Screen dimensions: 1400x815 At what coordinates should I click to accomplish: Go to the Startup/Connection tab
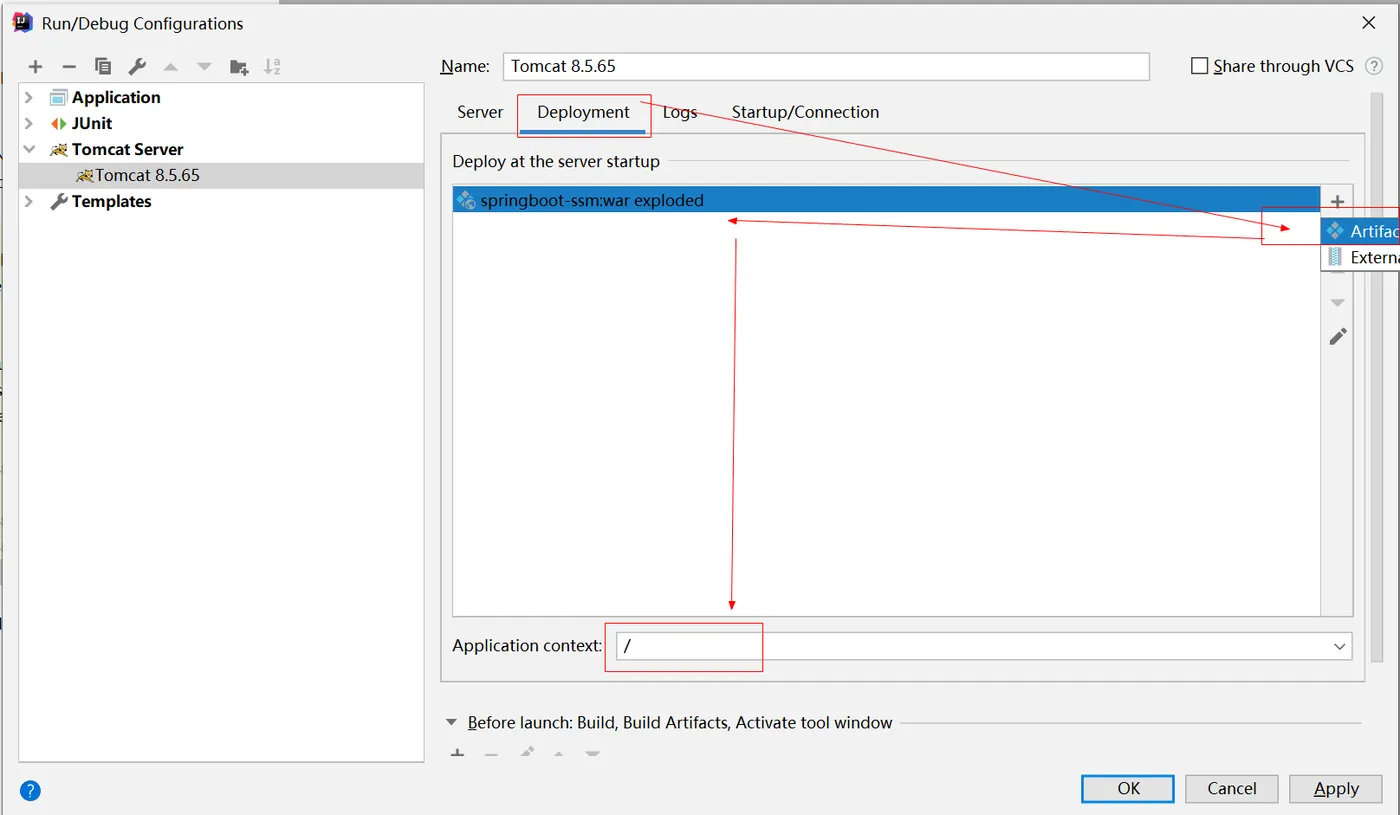pyautogui.click(x=805, y=112)
